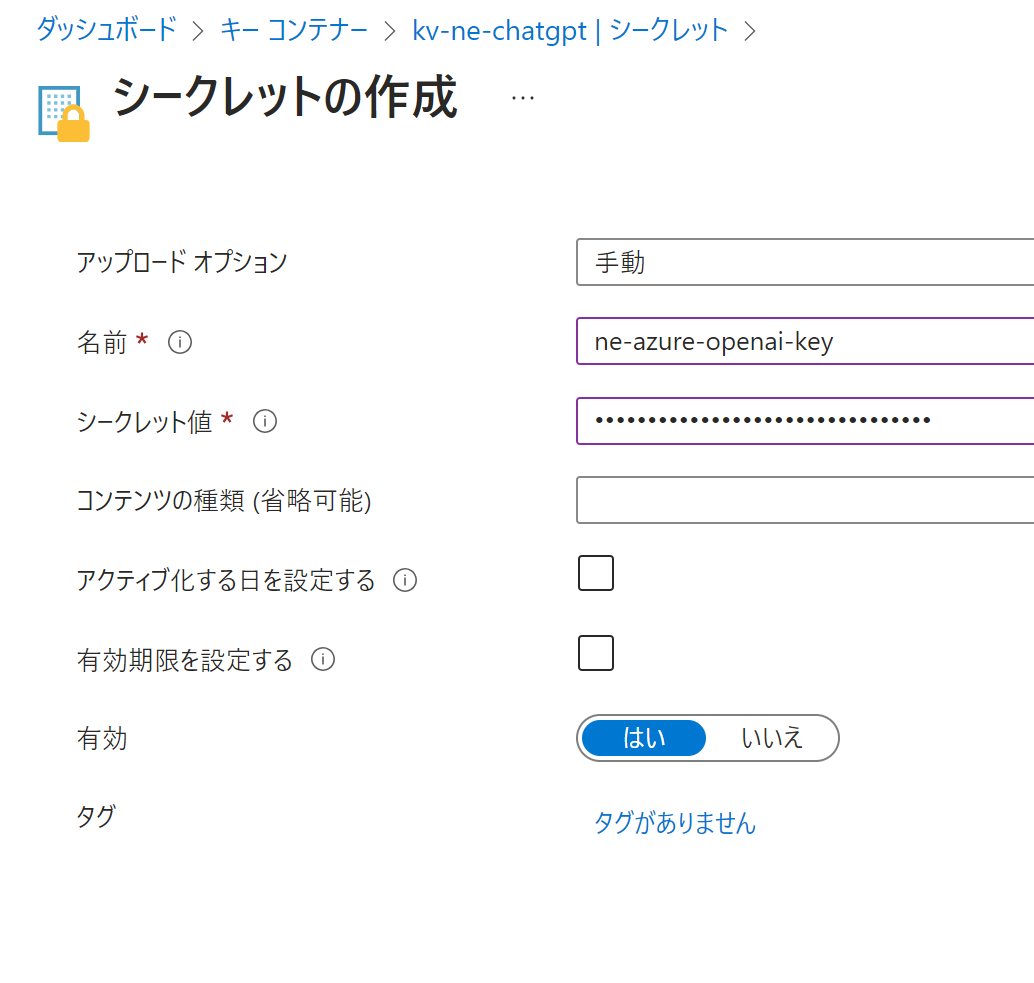Click the breadcrumb chevron after ダッシュボード
The height and width of the screenshot is (983, 1034).
[198, 30]
